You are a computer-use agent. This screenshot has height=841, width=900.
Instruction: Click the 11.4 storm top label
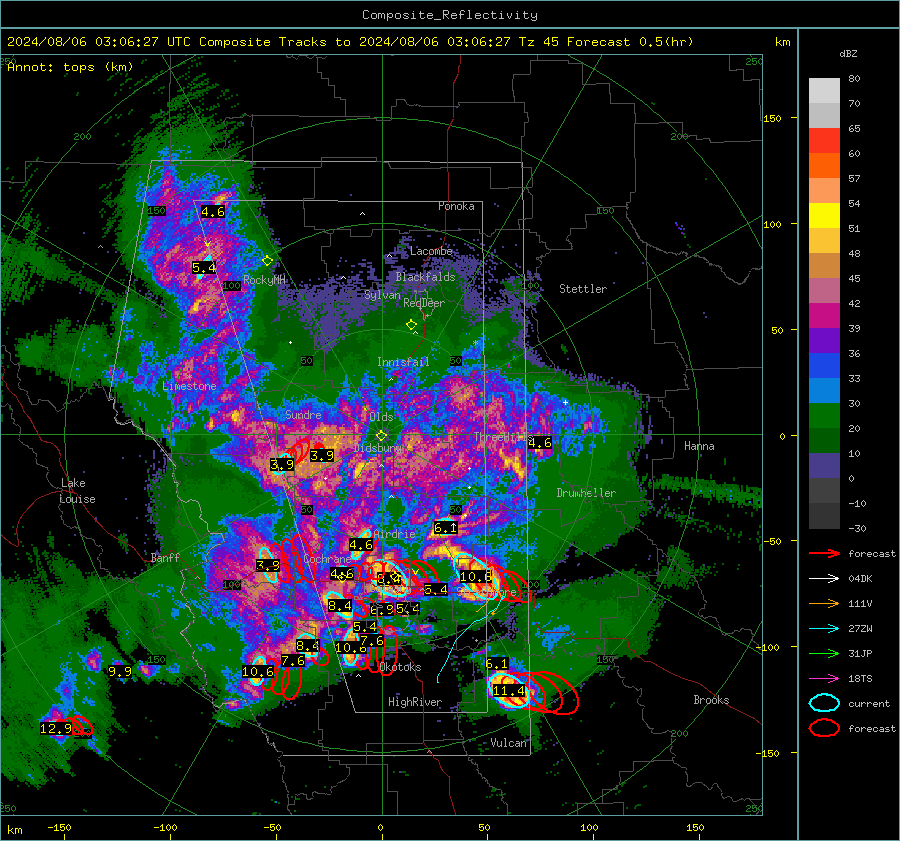[x=509, y=691]
